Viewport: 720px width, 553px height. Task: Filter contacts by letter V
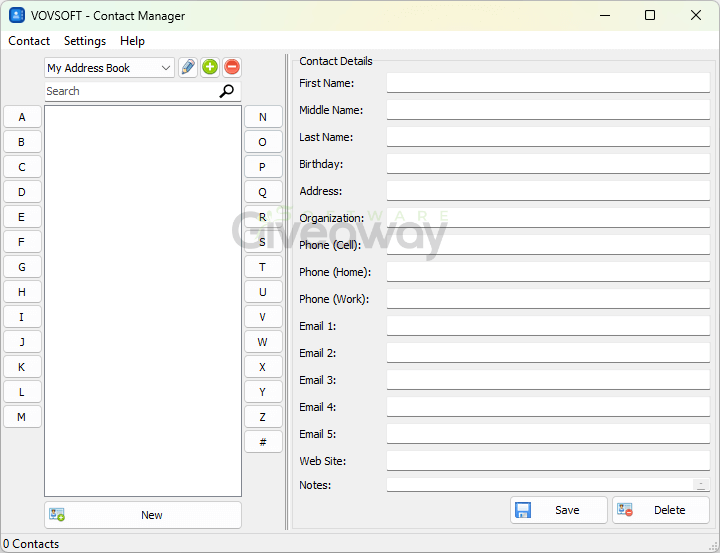click(263, 317)
